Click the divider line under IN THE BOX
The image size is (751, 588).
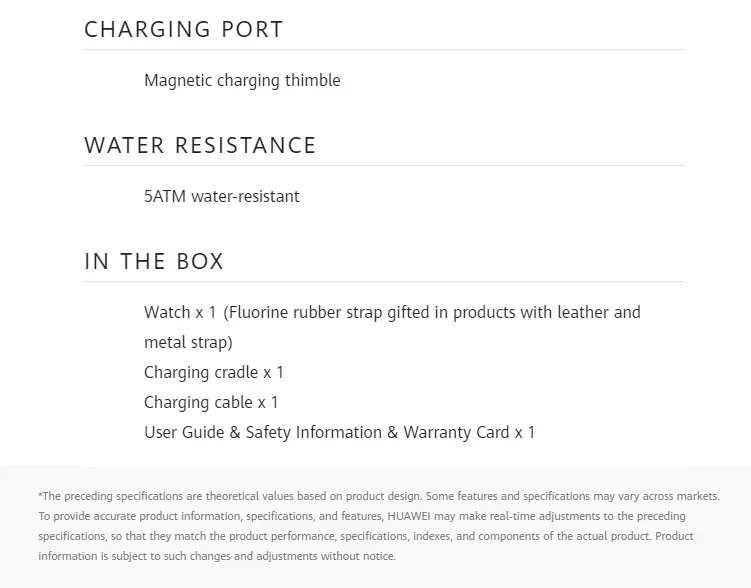[384, 282]
